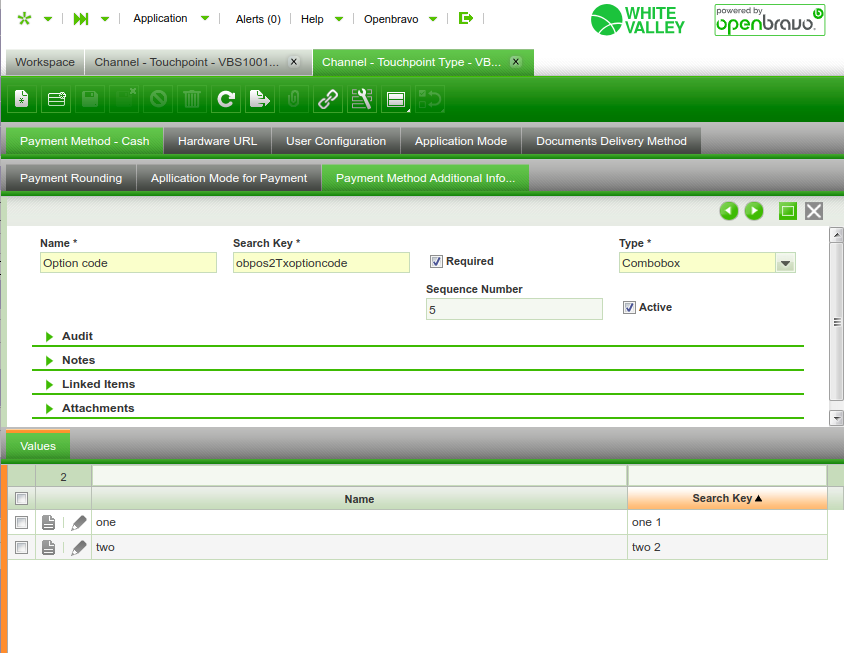
Task: Click the New Record toolbar icon
Action: [x=23, y=98]
